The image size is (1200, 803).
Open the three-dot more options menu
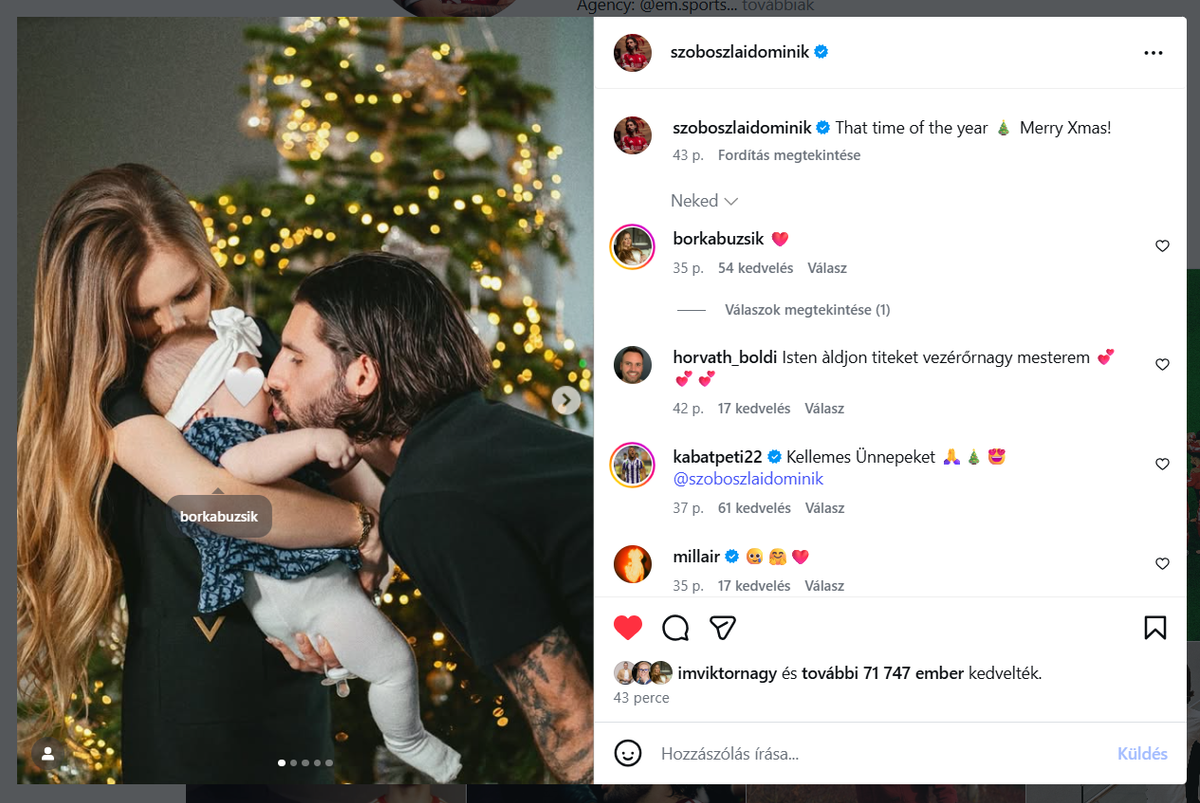click(x=1153, y=53)
